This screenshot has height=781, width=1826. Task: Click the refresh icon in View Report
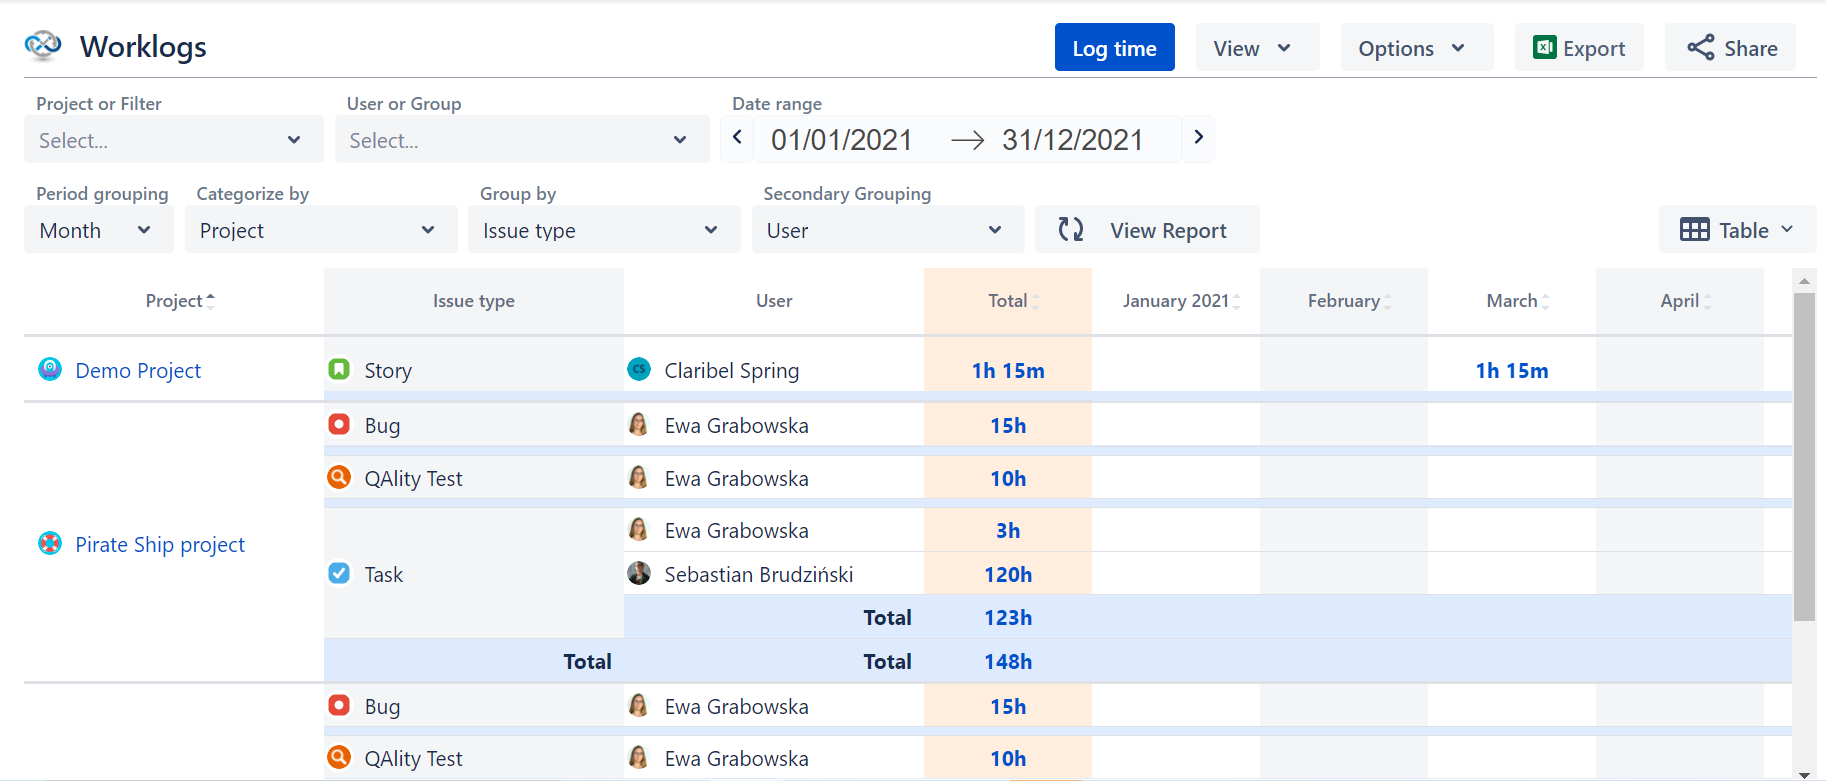click(x=1071, y=230)
